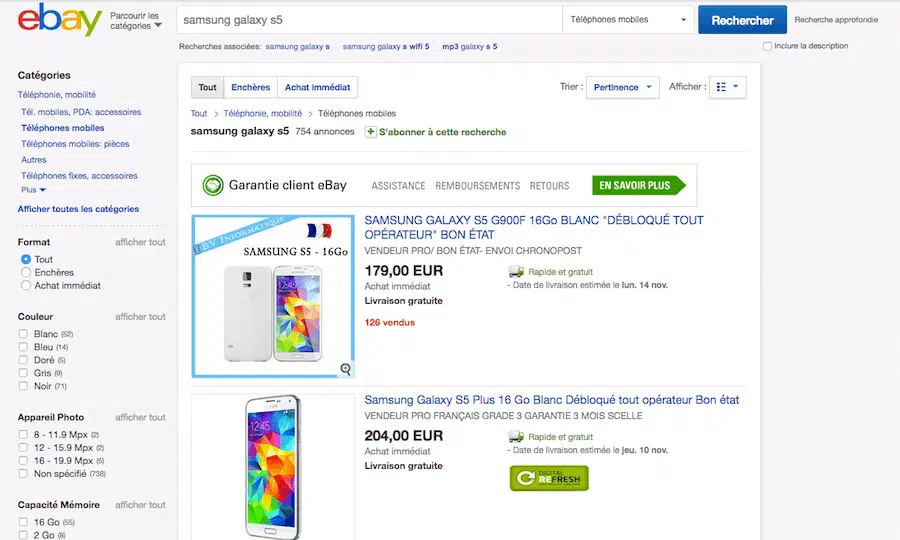Viewport: 900px width, 540px height.
Task: Click the eBay logo
Action: 60,20
